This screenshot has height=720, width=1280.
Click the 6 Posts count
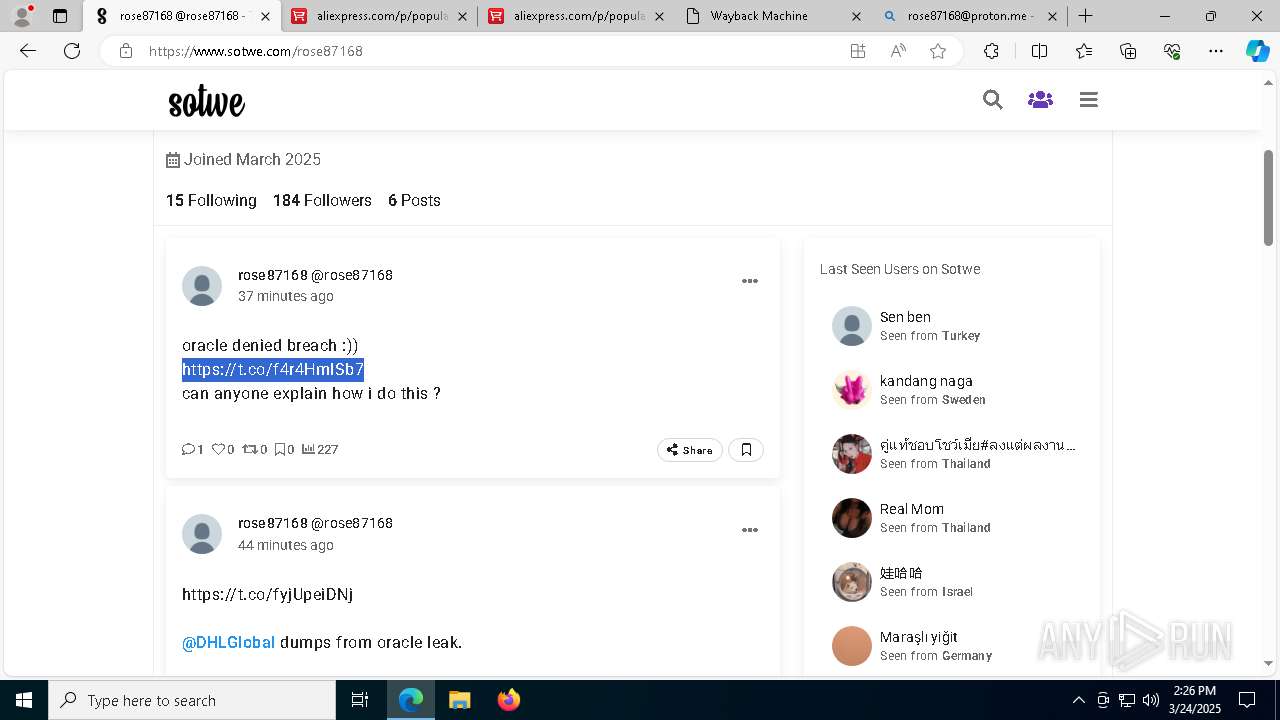414,200
